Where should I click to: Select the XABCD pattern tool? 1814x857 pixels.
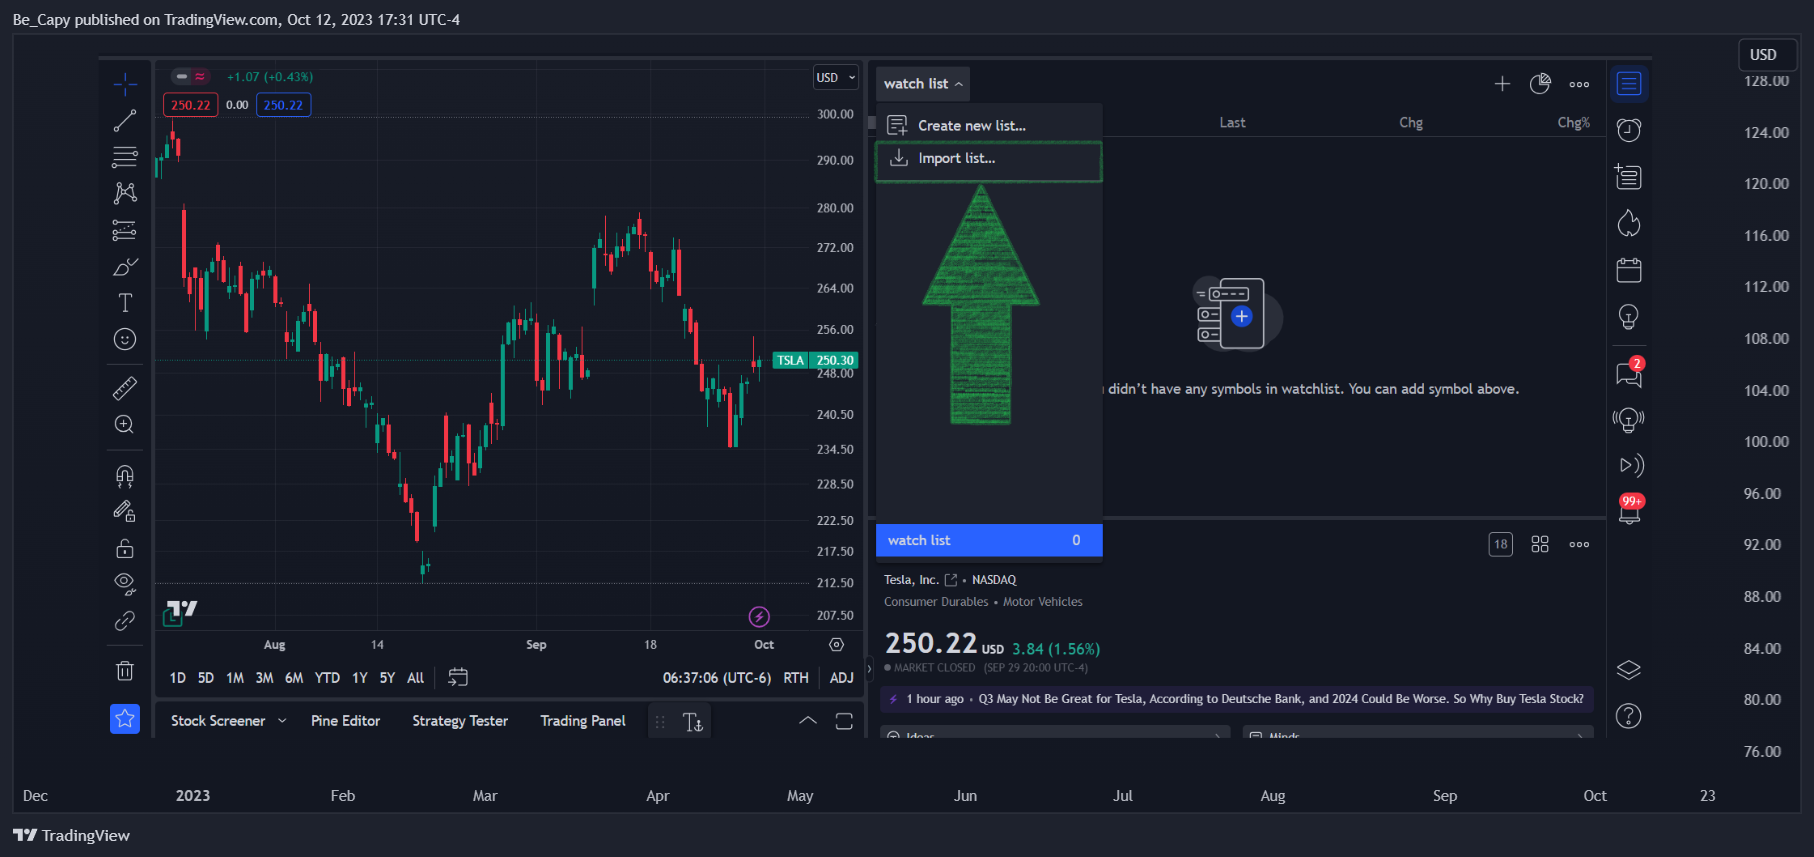pyautogui.click(x=125, y=193)
